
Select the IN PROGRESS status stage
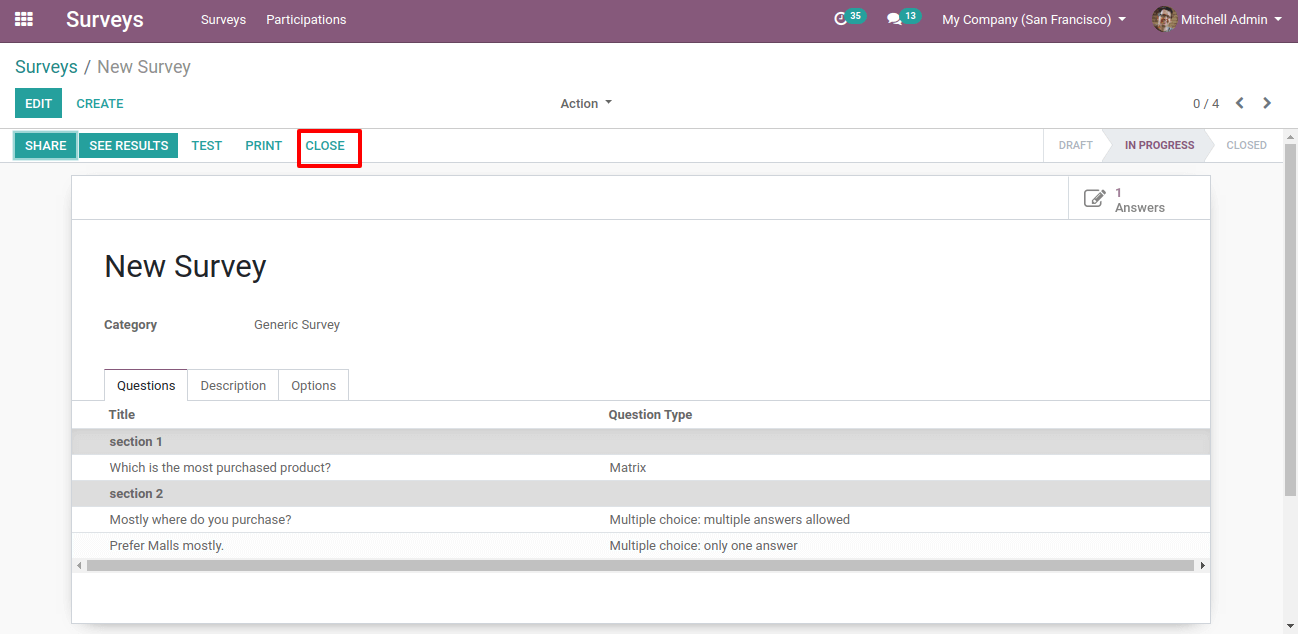pos(1159,145)
